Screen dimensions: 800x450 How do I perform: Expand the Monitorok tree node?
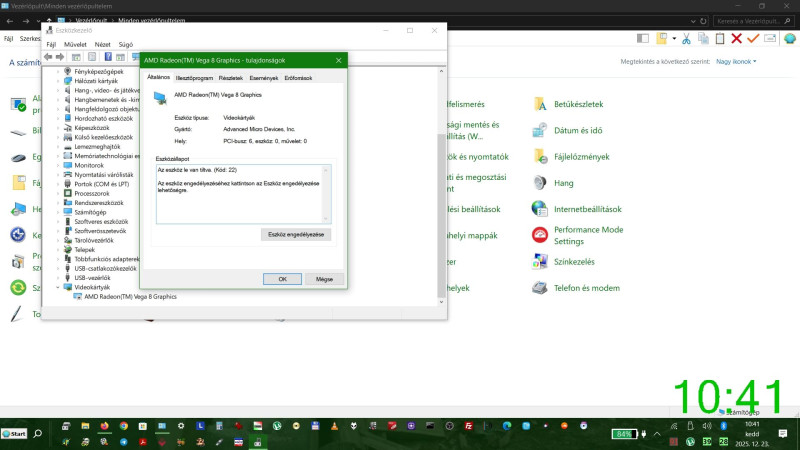pos(58,165)
